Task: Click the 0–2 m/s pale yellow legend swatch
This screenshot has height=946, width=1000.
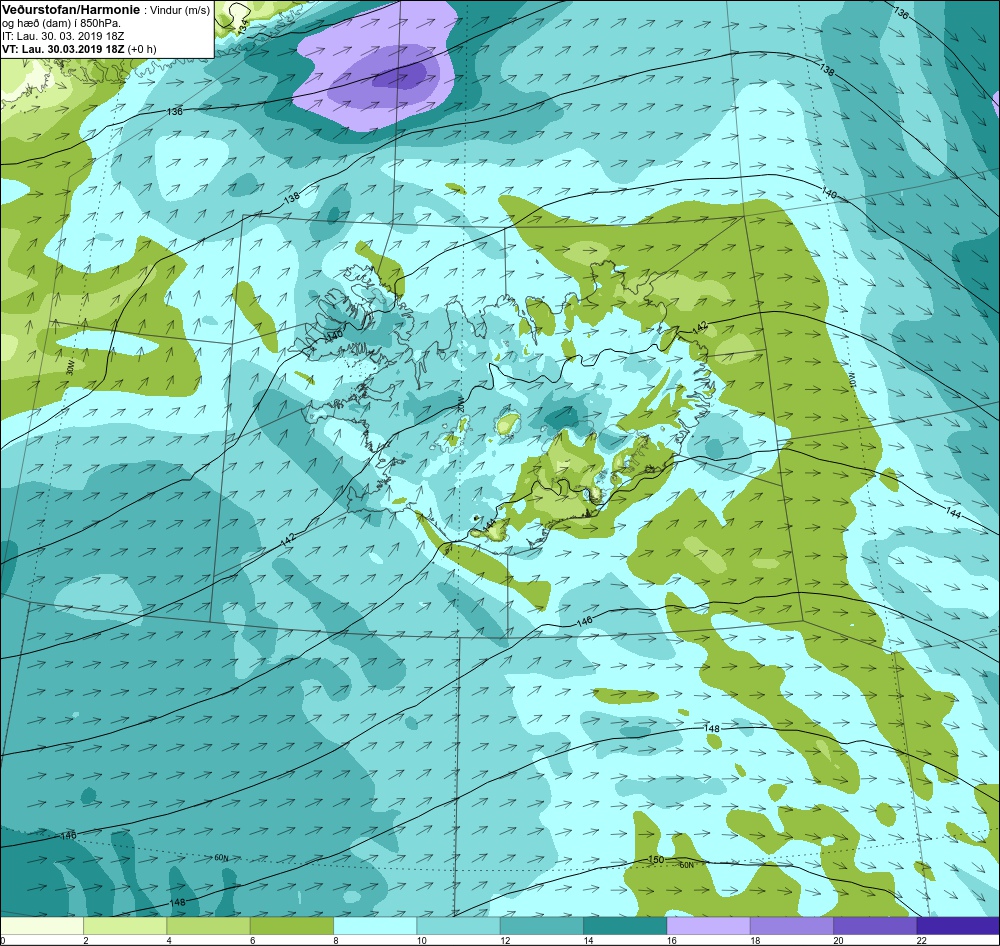Action: point(42,926)
